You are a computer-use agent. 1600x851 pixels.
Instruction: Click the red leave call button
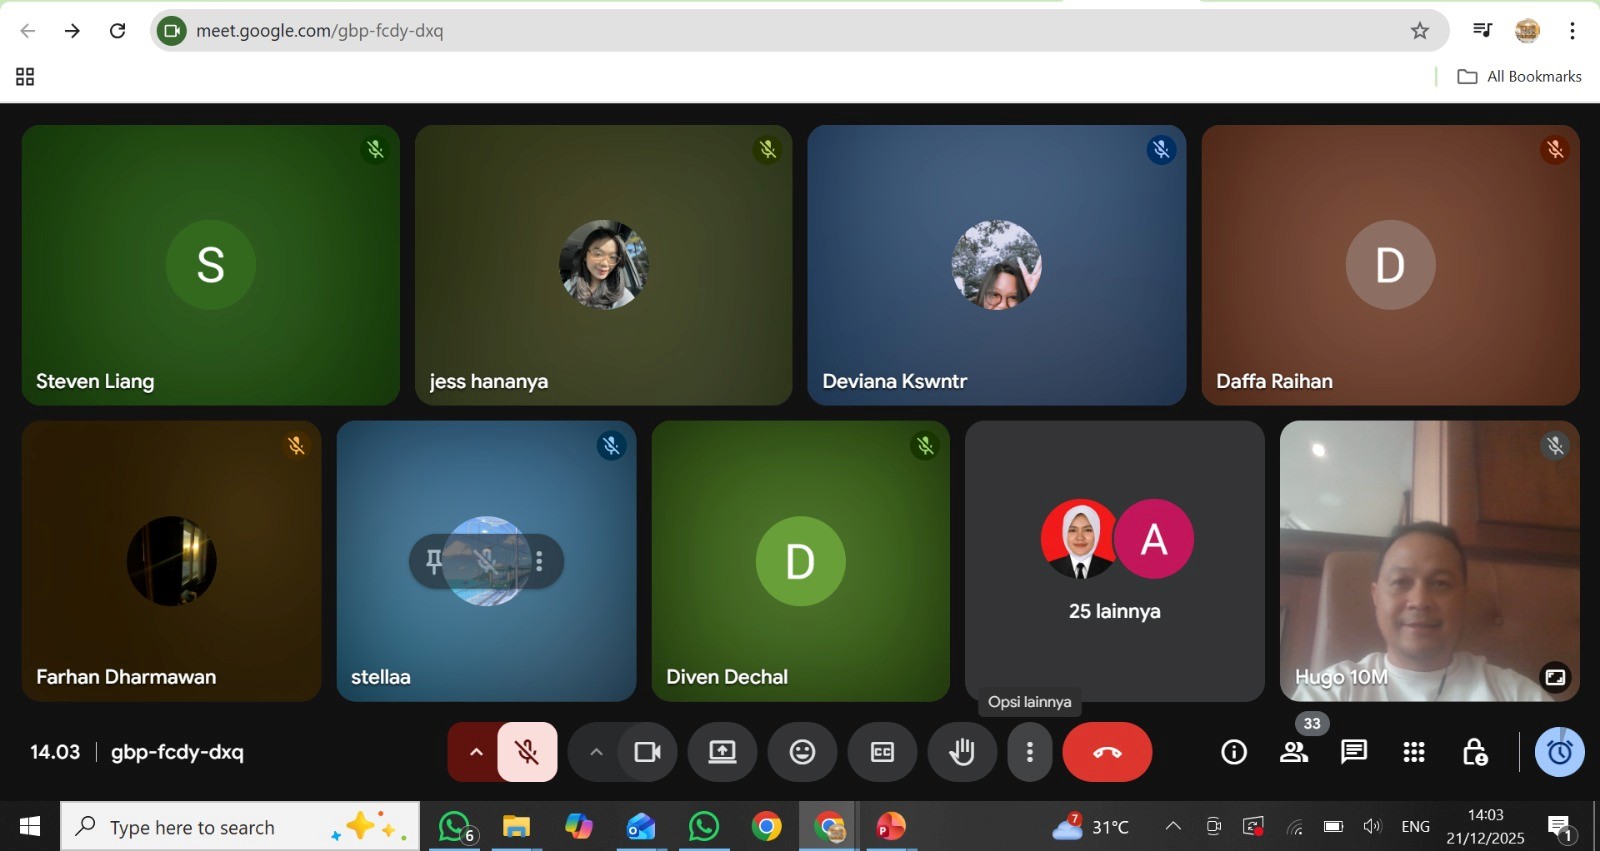1106,752
